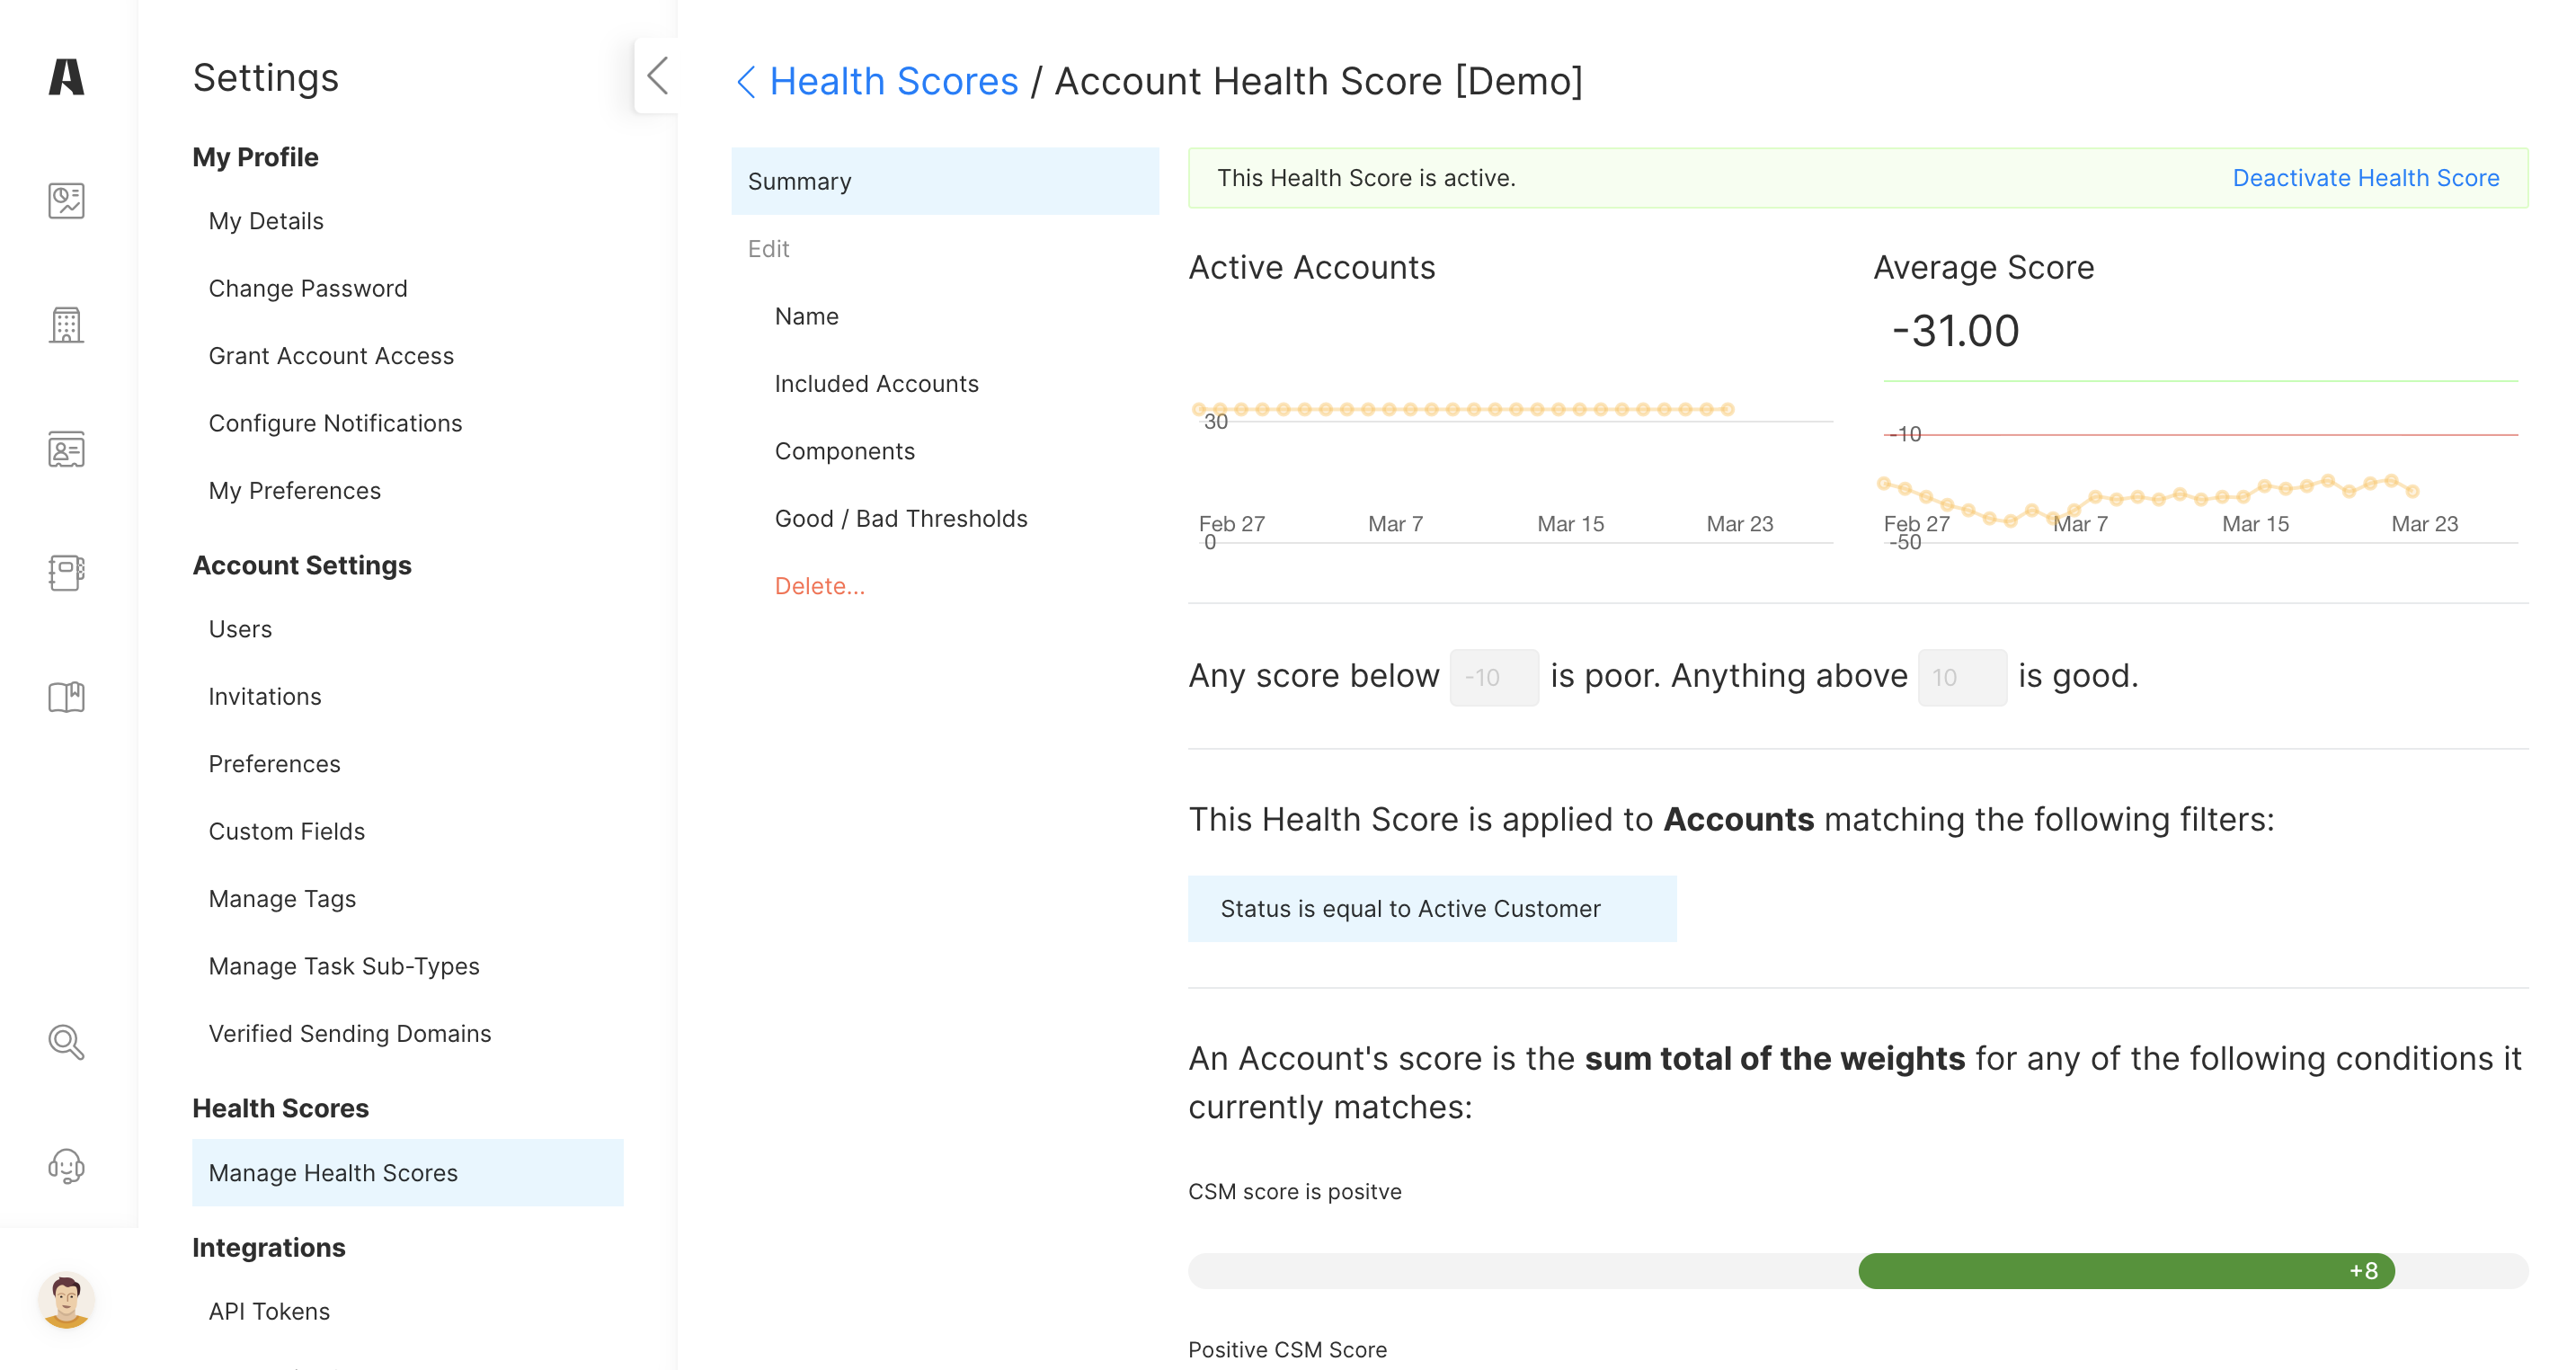The image size is (2576, 1370).
Task: Click the Integrations section heading
Action: pyautogui.click(x=268, y=1247)
